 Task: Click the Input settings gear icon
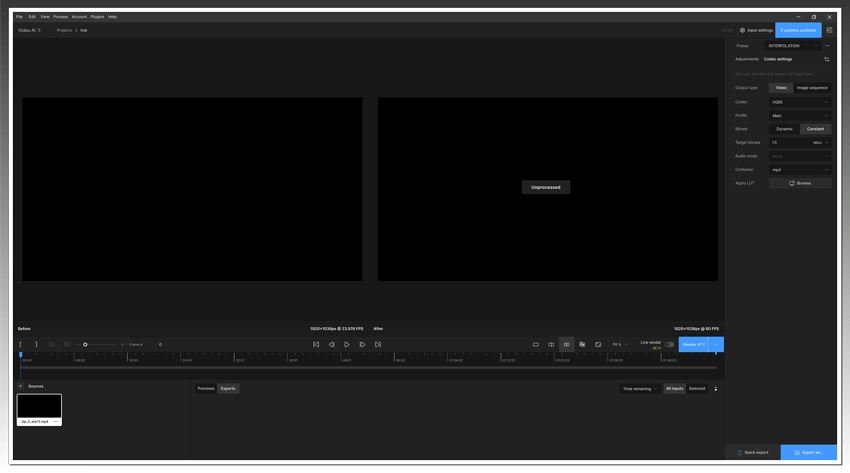743,30
